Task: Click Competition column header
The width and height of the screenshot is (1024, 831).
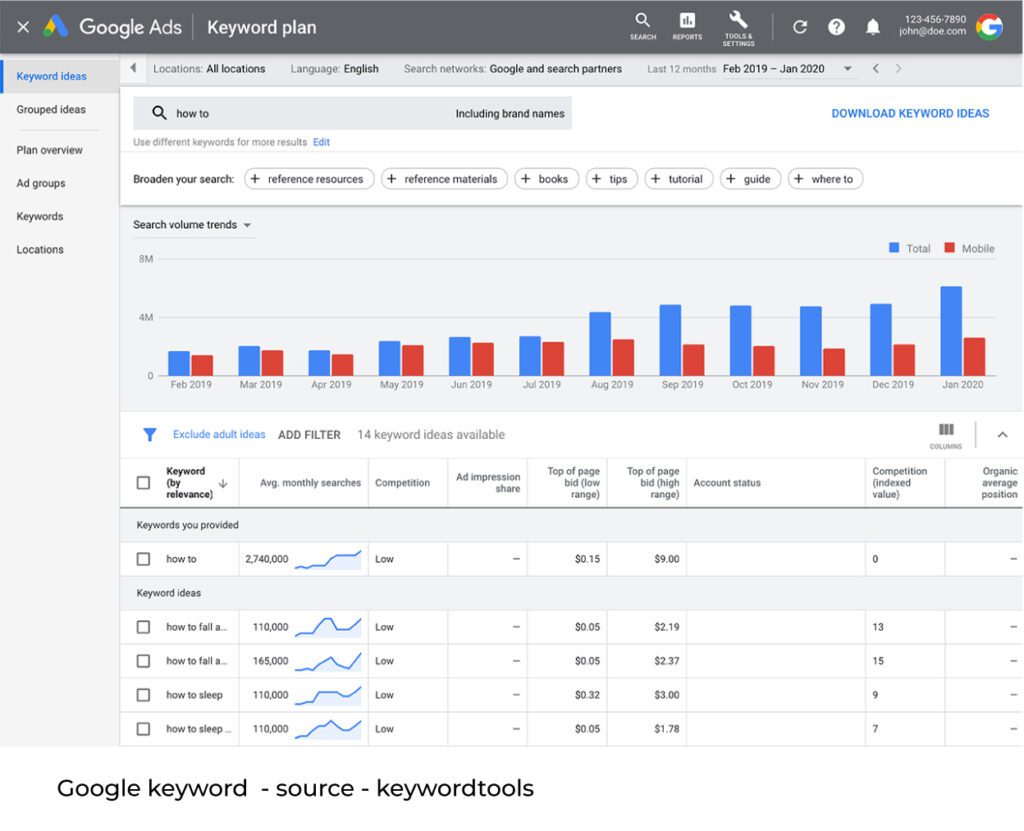Action: (402, 483)
